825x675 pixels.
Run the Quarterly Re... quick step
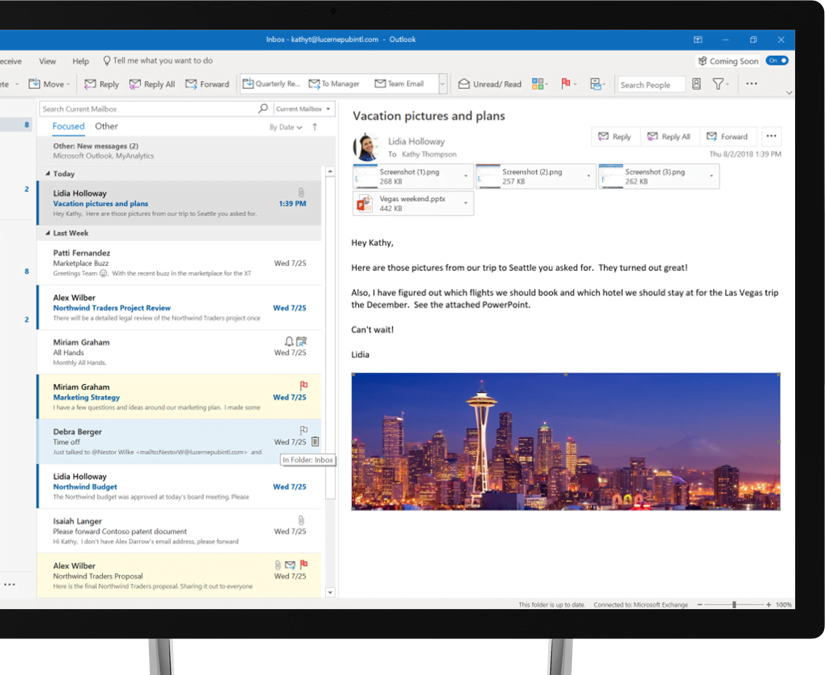click(x=271, y=84)
